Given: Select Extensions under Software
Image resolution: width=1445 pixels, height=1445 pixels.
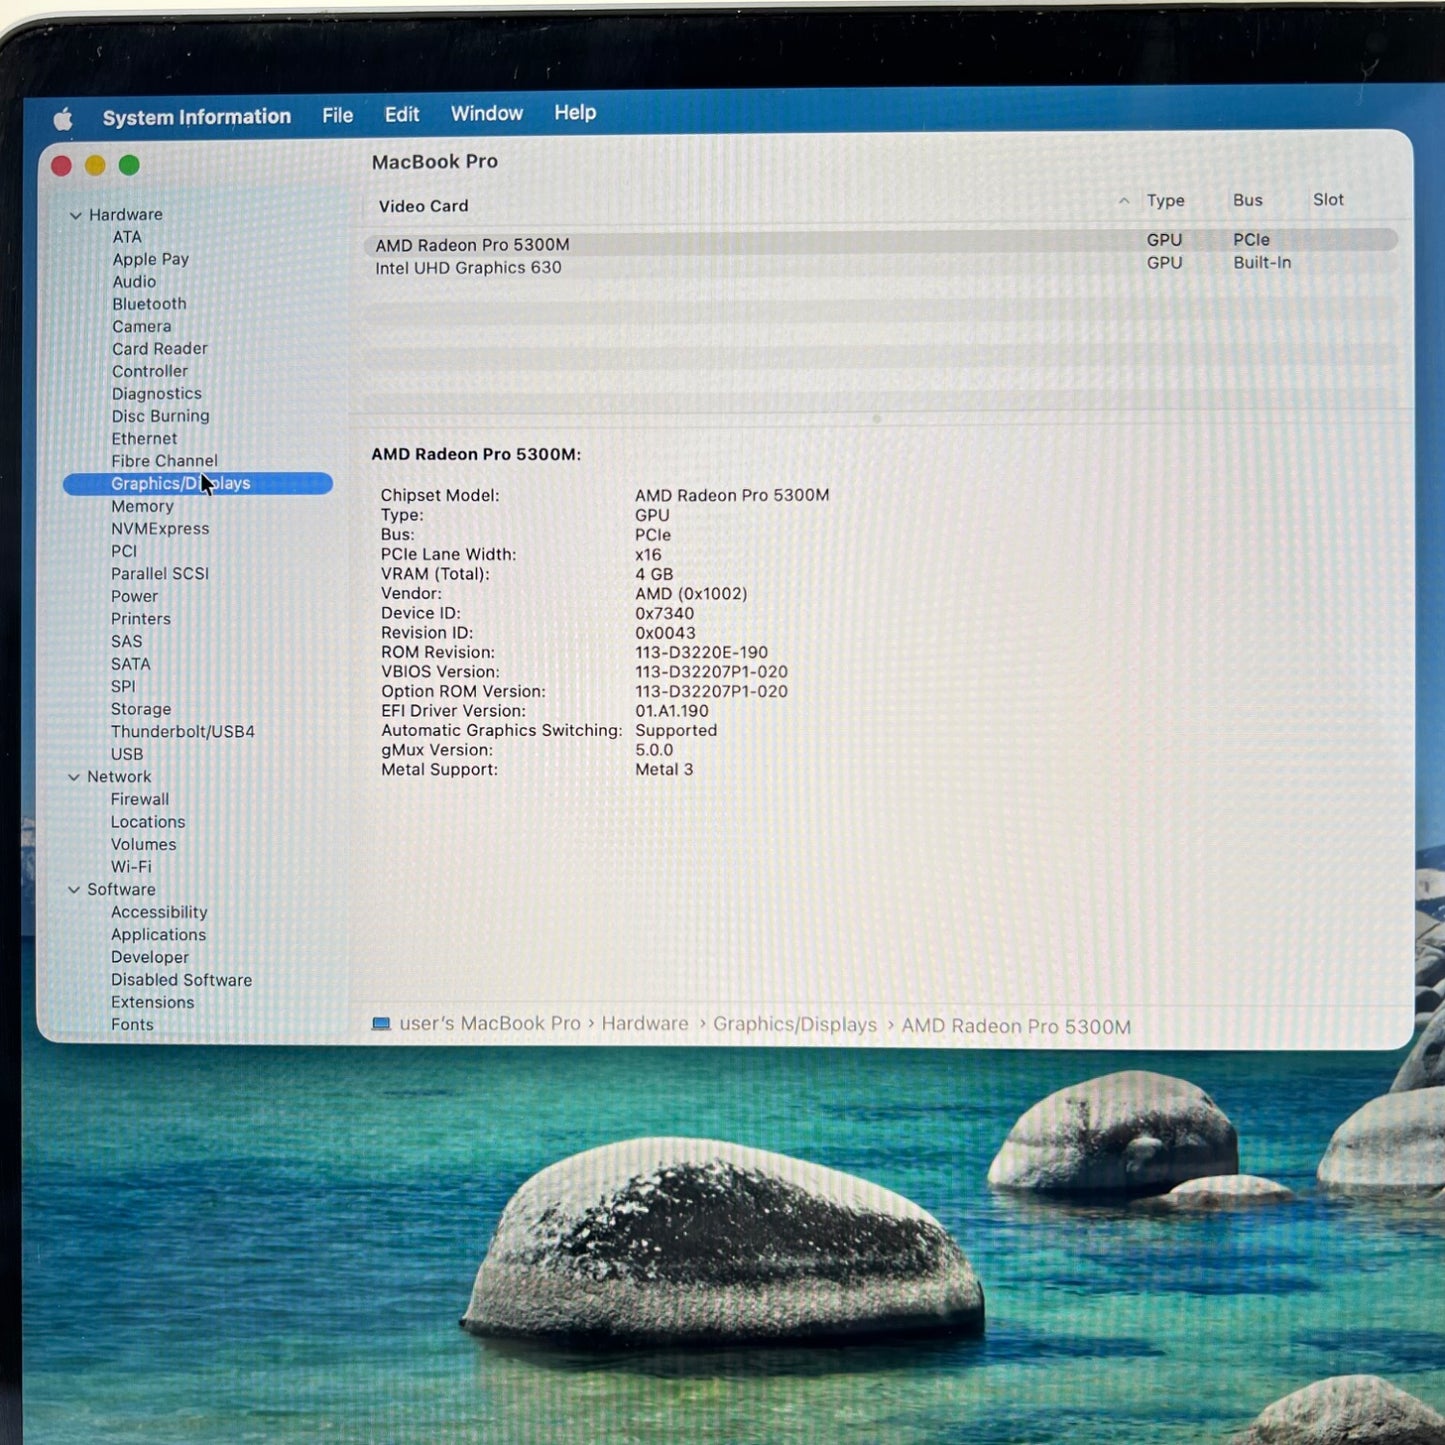Looking at the screenshot, I should coord(152,1003).
